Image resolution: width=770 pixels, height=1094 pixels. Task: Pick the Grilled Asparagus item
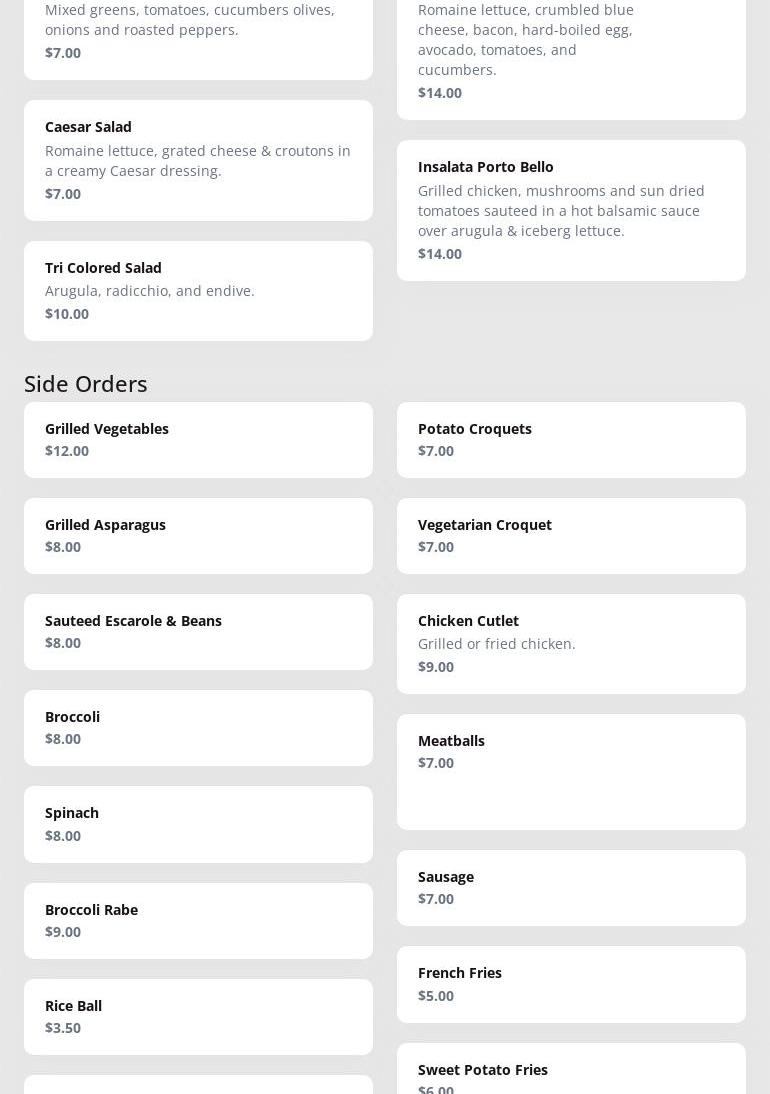point(198,536)
